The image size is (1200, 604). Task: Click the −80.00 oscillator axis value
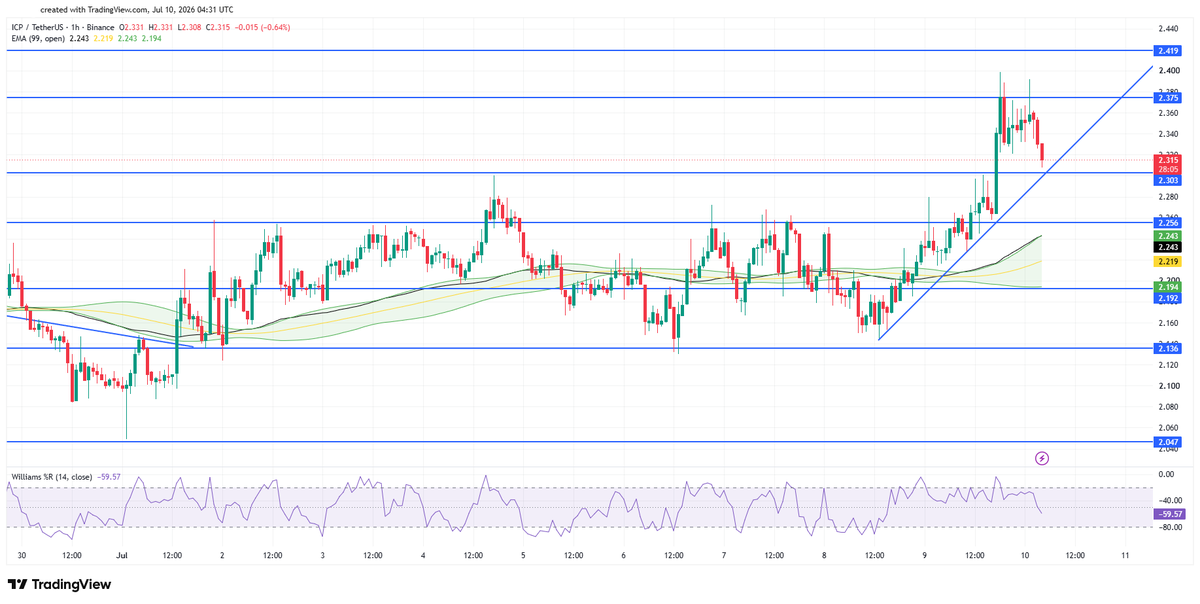pyautogui.click(x=1168, y=528)
